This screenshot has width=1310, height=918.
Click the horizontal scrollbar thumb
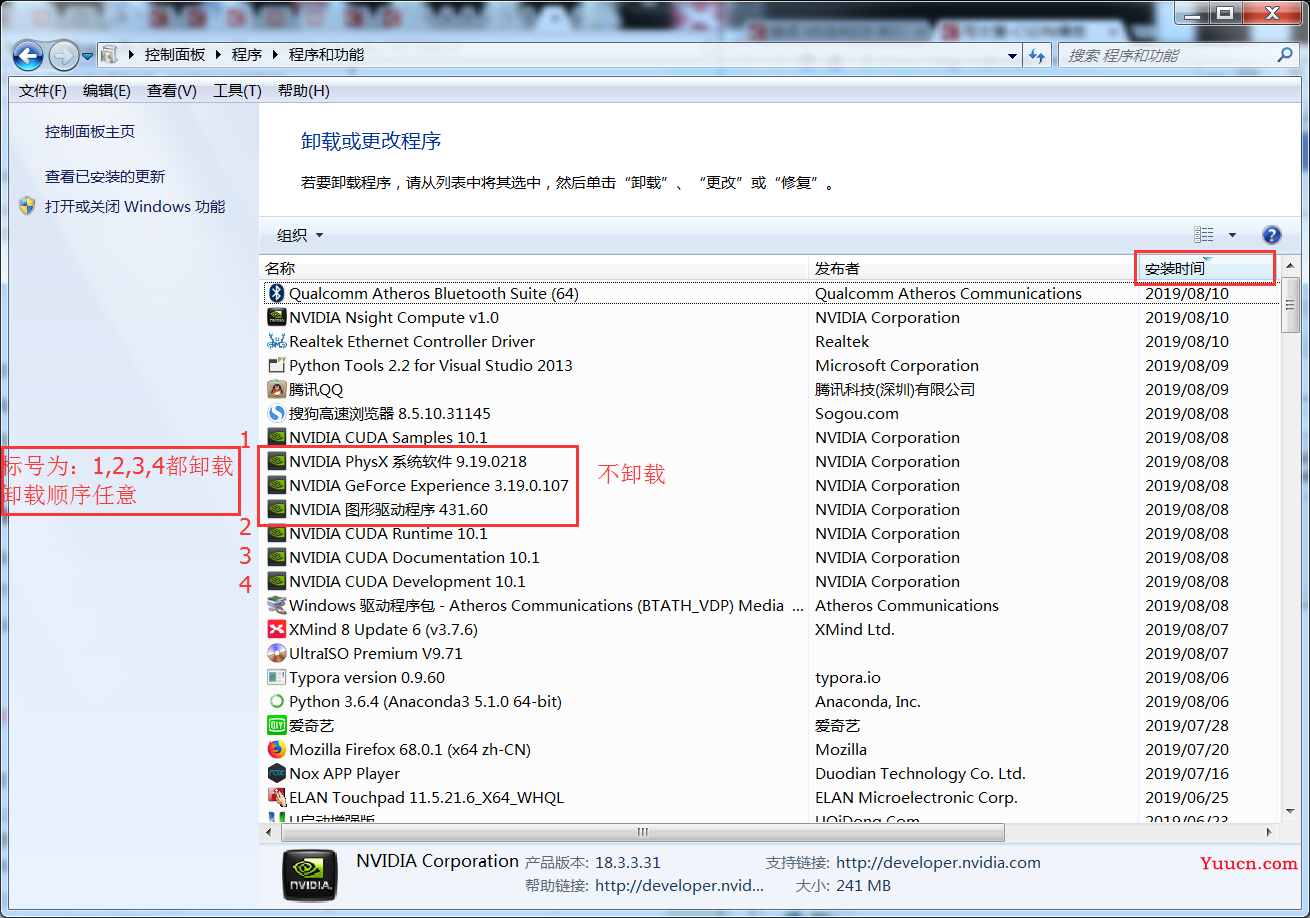(645, 832)
